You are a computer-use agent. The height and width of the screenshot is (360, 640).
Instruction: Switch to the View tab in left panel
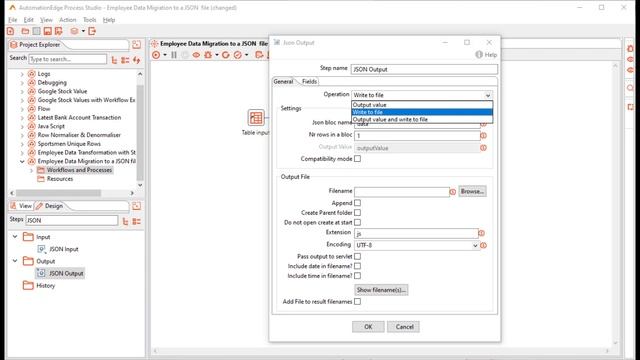(21, 206)
